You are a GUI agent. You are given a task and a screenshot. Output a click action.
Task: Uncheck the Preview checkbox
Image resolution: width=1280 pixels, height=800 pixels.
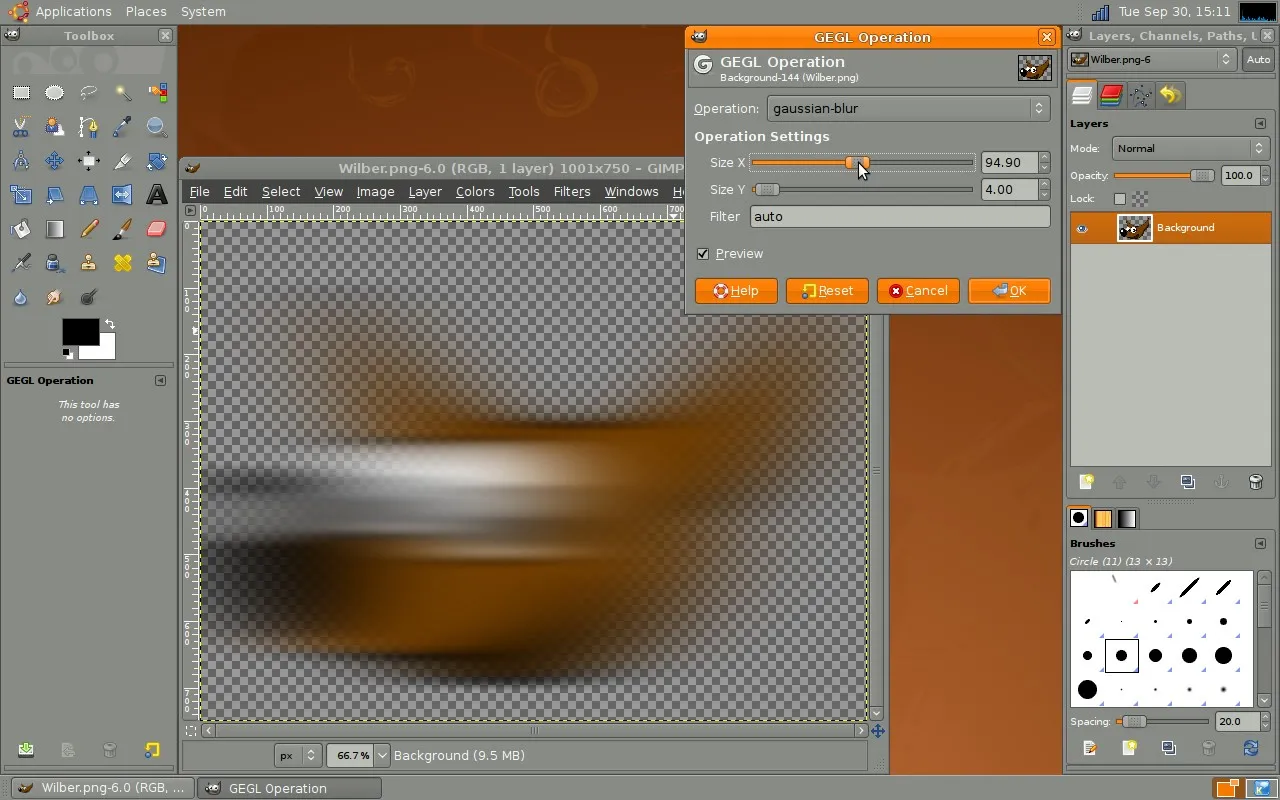(703, 254)
